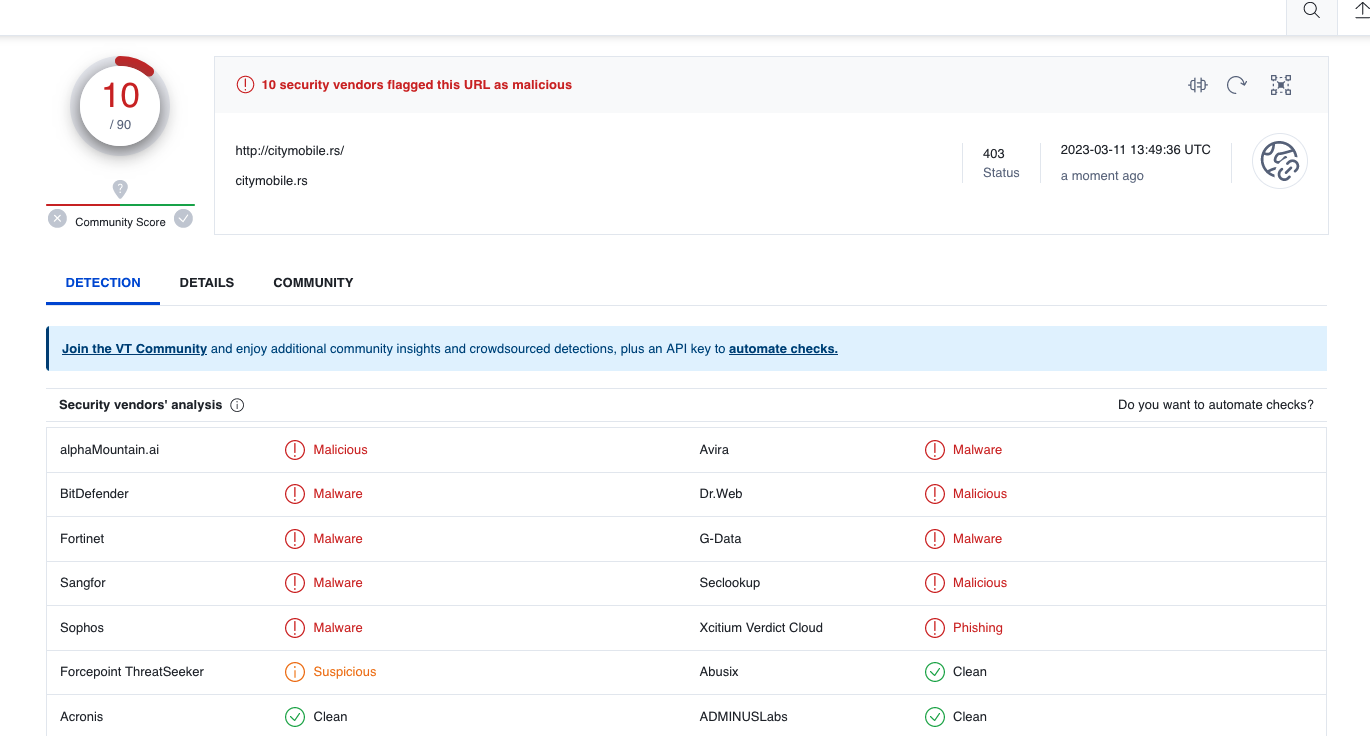This screenshot has width=1370, height=736.
Task: Click the 'a moment ago' timestamp
Action: coord(1102,176)
